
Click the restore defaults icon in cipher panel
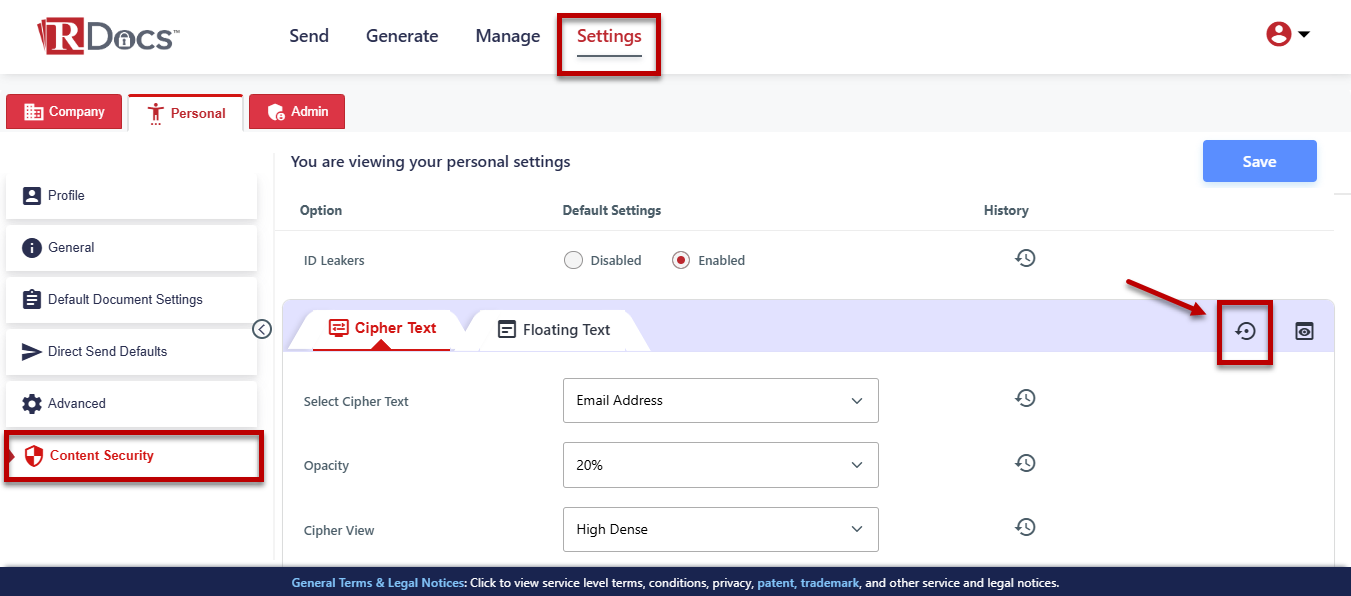1245,331
